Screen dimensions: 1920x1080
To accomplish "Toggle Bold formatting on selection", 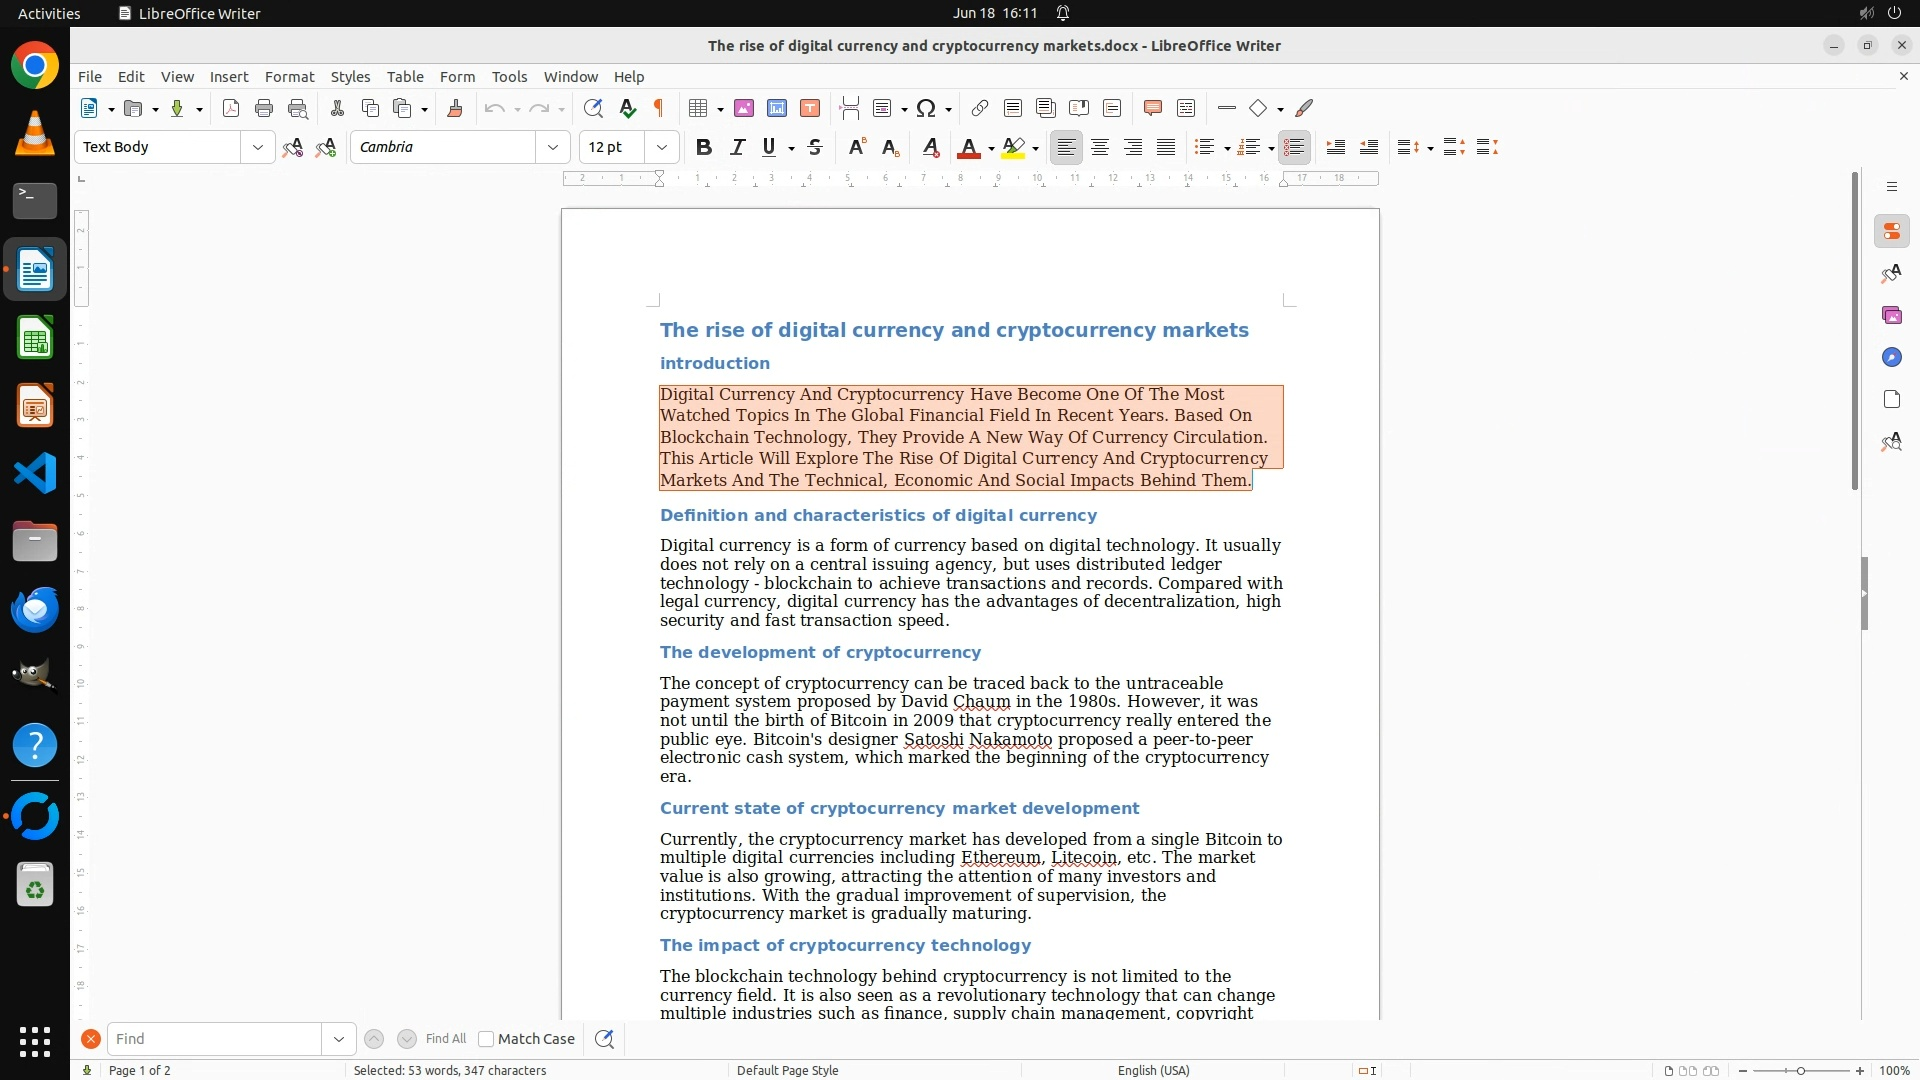I will [x=704, y=147].
